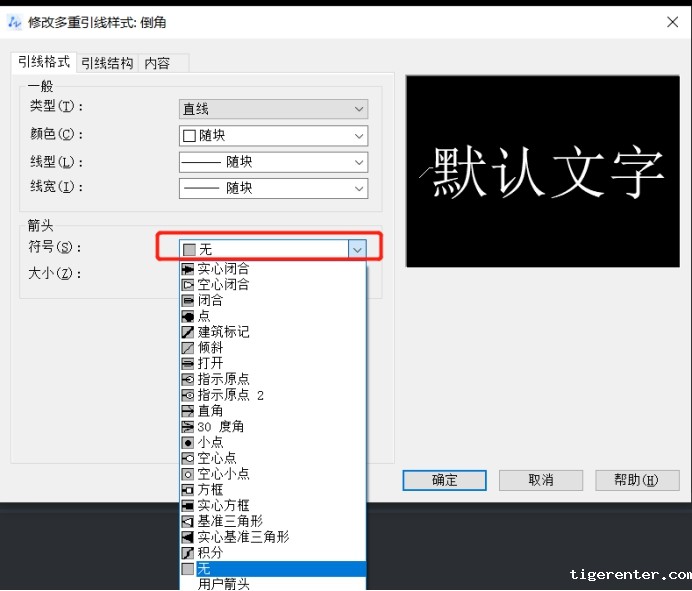Select the 实心基准三角形 arrowhead icon

188,537
